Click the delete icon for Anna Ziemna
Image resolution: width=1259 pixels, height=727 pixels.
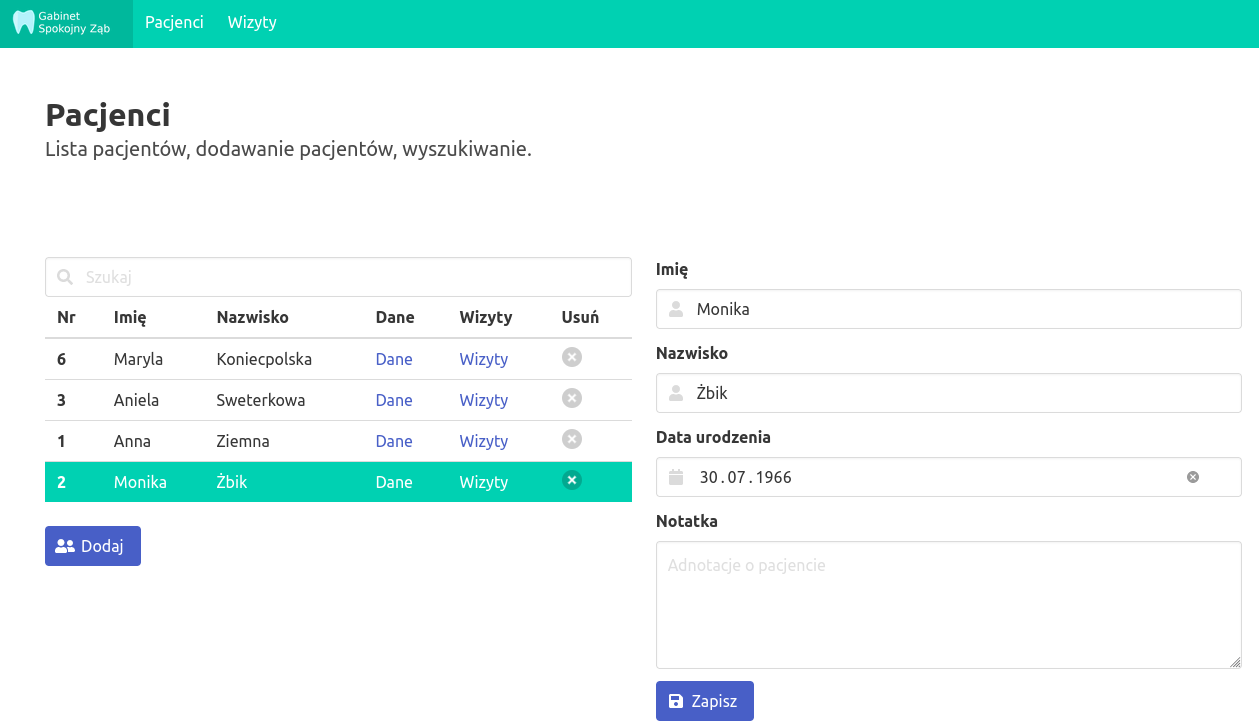pyautogui.click(x=572, y=439)
